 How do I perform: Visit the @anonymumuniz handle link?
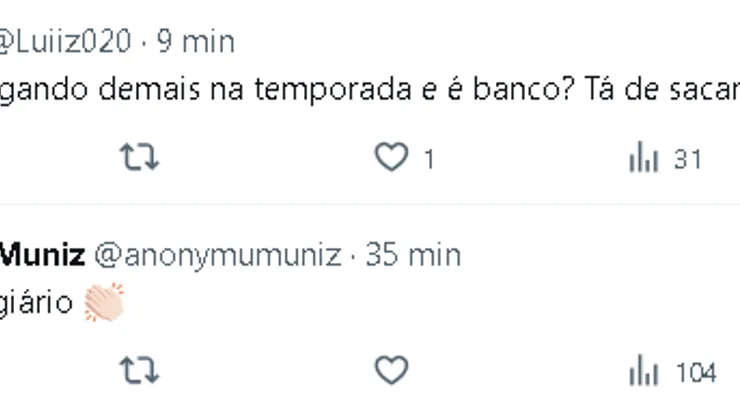[x=218, y=255]
